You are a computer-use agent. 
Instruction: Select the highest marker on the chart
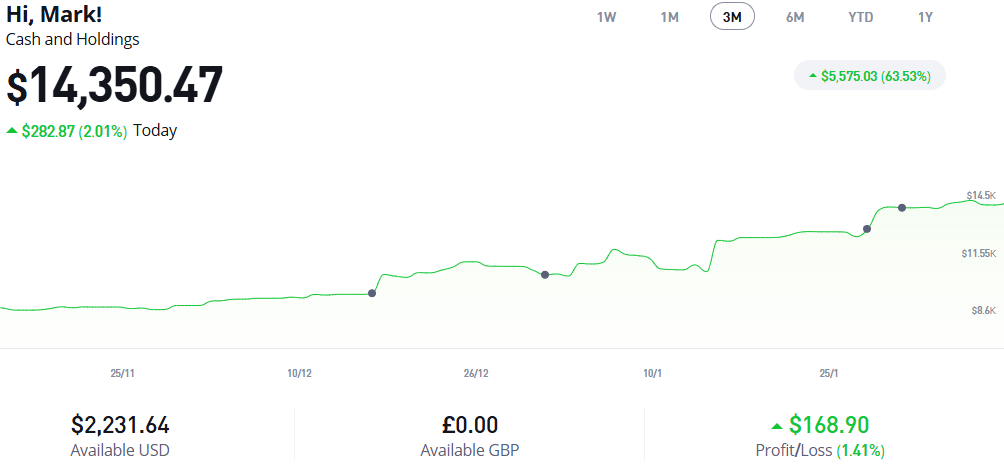902,208
